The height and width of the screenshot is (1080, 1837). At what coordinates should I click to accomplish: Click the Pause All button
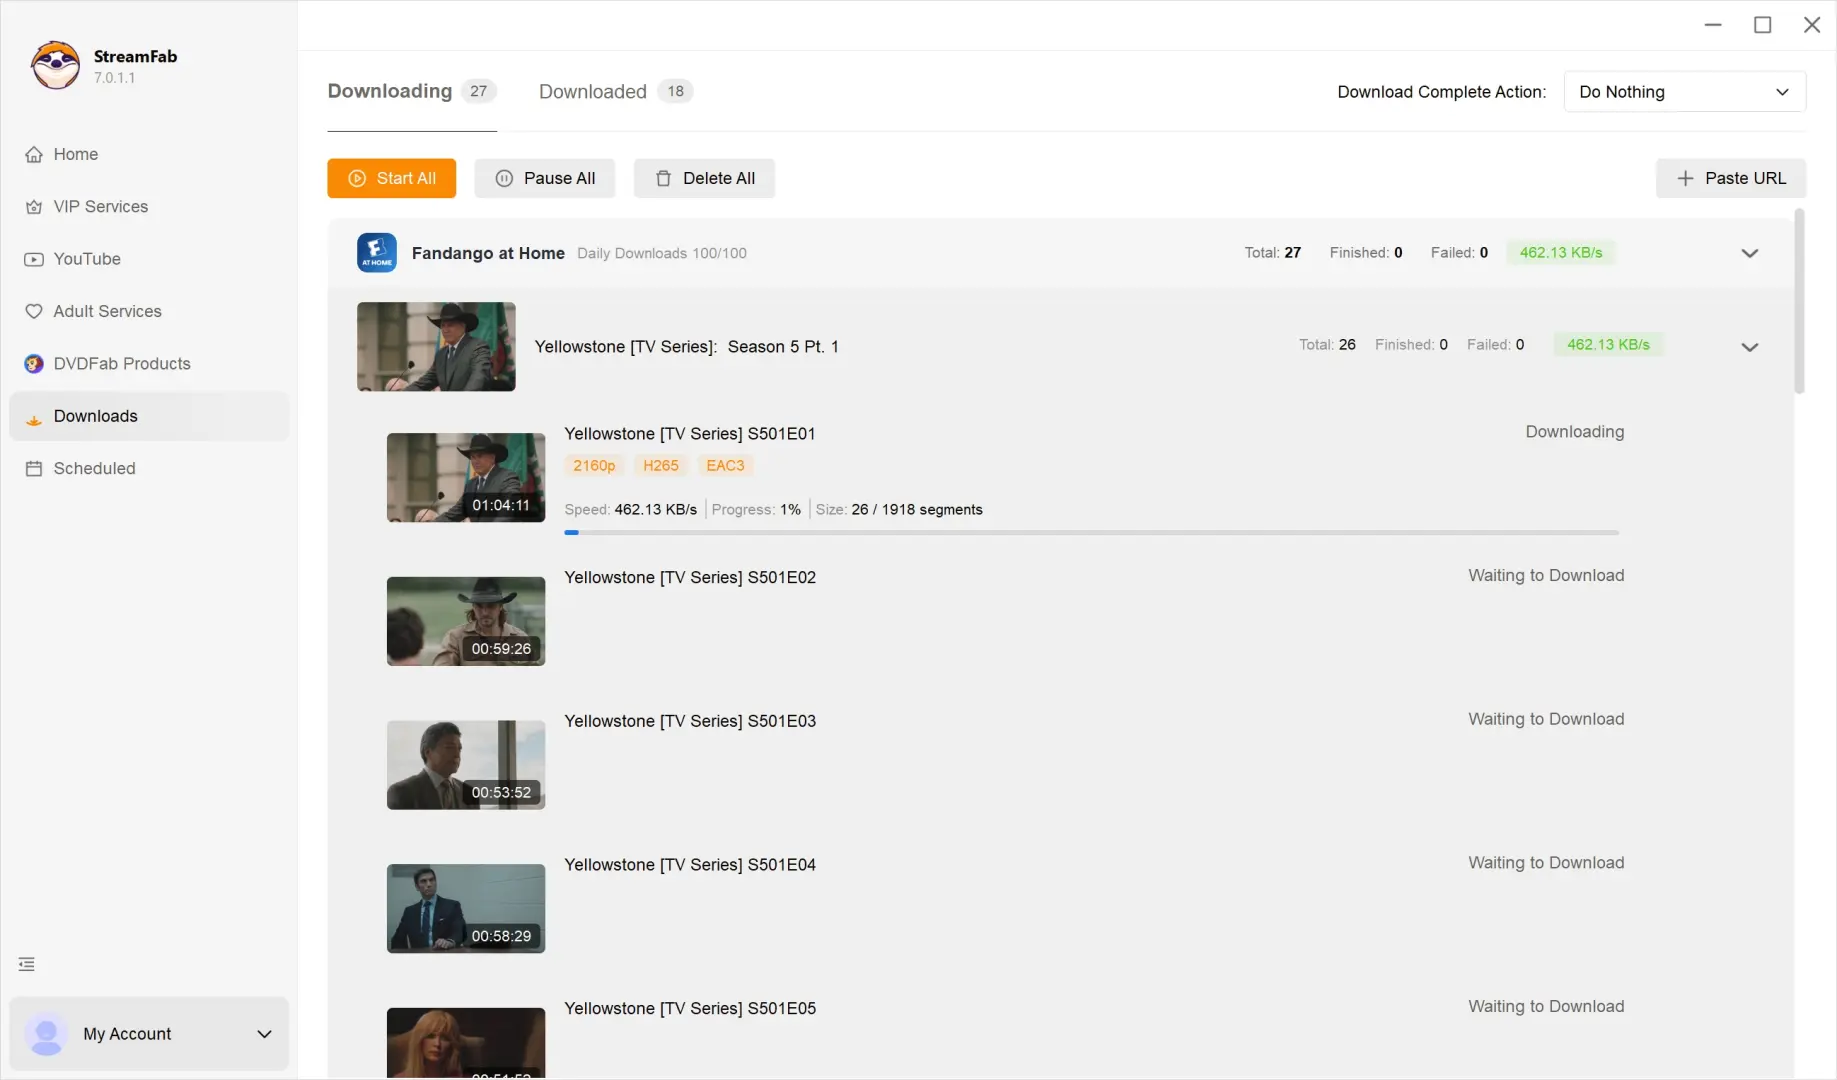click(x=545, y=178)
